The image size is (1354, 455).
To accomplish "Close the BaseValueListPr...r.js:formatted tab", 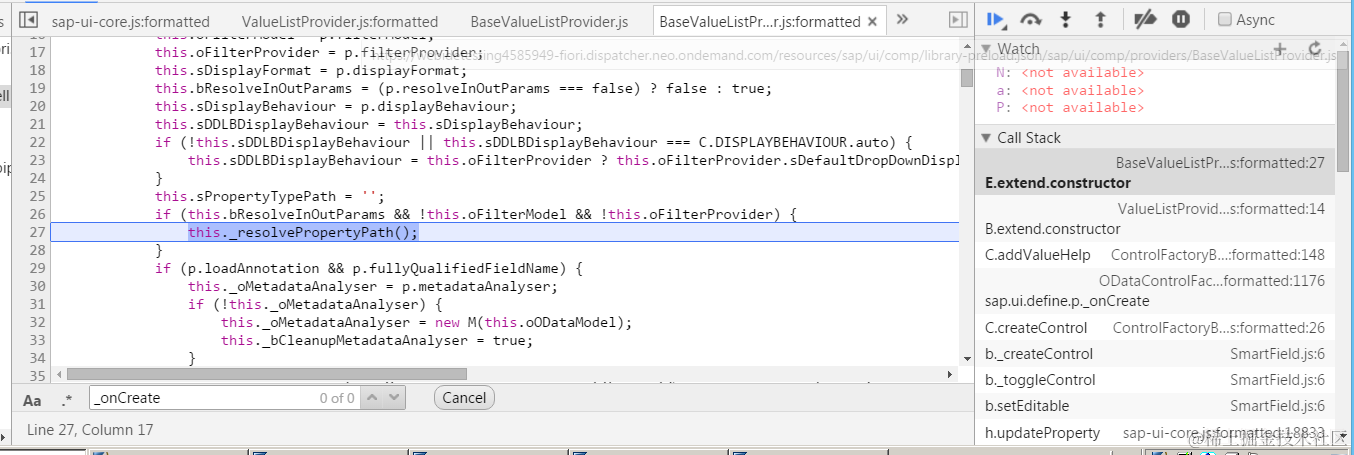I will (873, 21).
